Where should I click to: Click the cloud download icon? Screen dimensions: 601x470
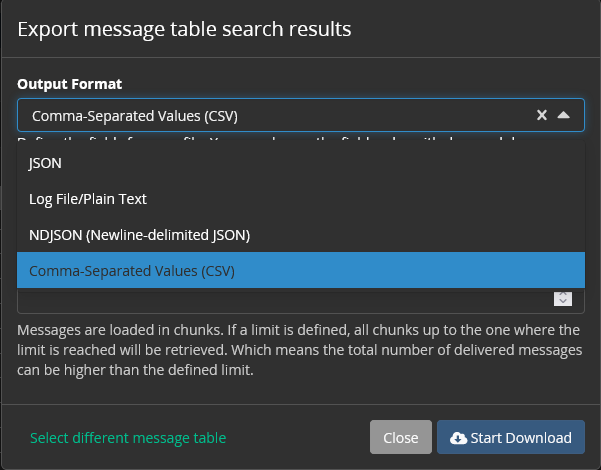point(458,438)
